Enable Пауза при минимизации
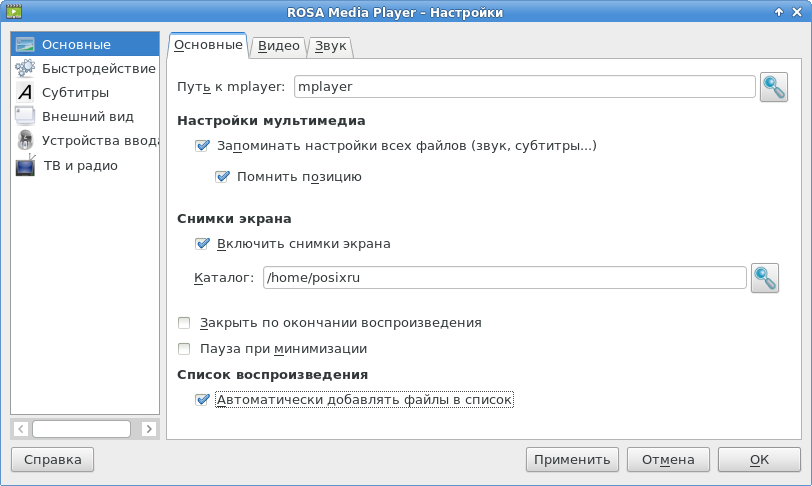The width and height of the screenshot is (812, 486). (184, 349)
